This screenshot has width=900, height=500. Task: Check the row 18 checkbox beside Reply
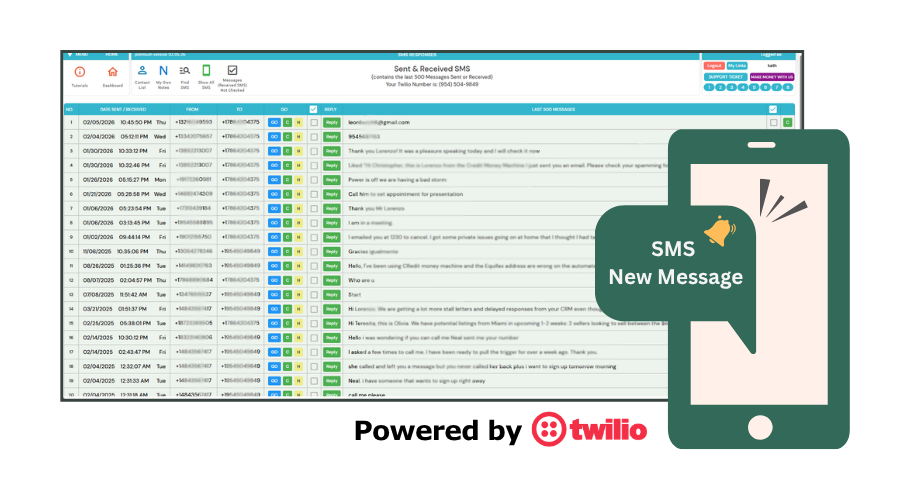pyautogui.click(x=314, y=366)
